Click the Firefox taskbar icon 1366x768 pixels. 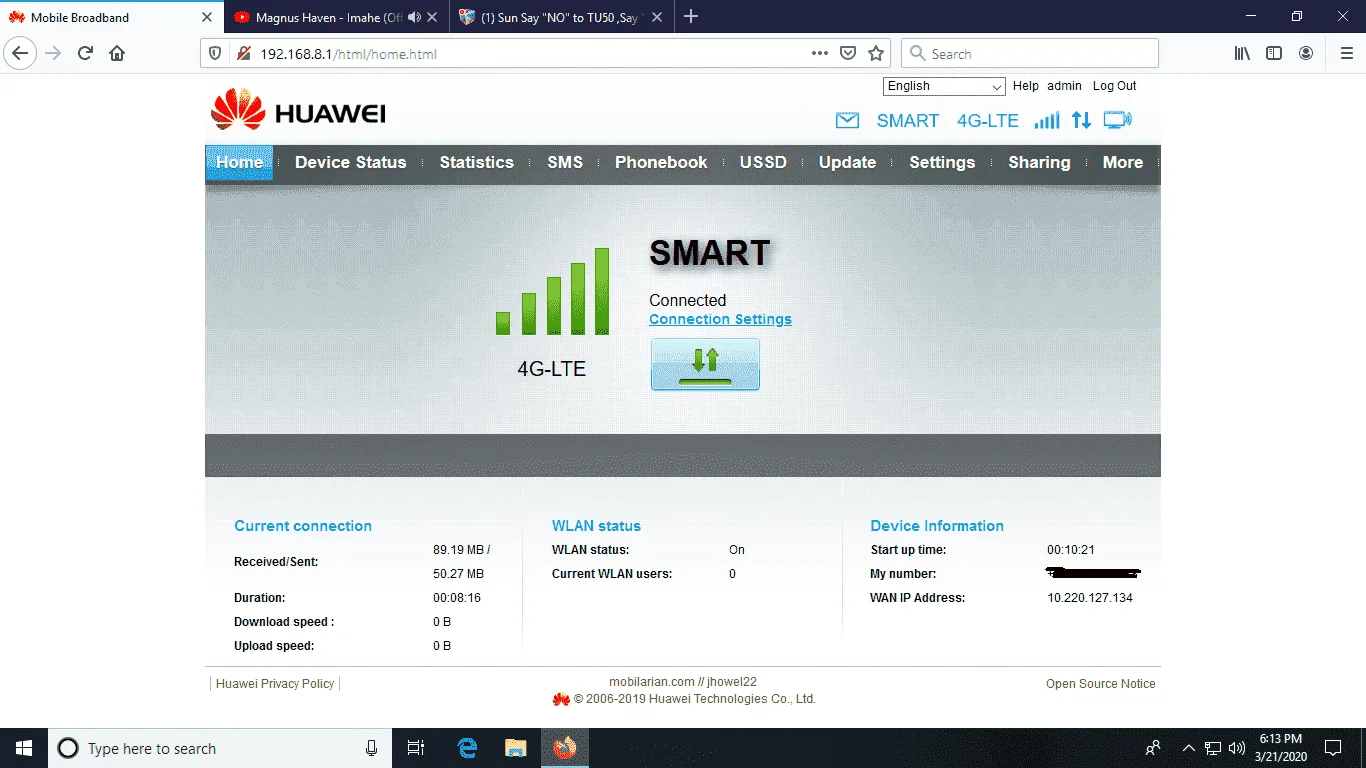[x=565, y=748]
